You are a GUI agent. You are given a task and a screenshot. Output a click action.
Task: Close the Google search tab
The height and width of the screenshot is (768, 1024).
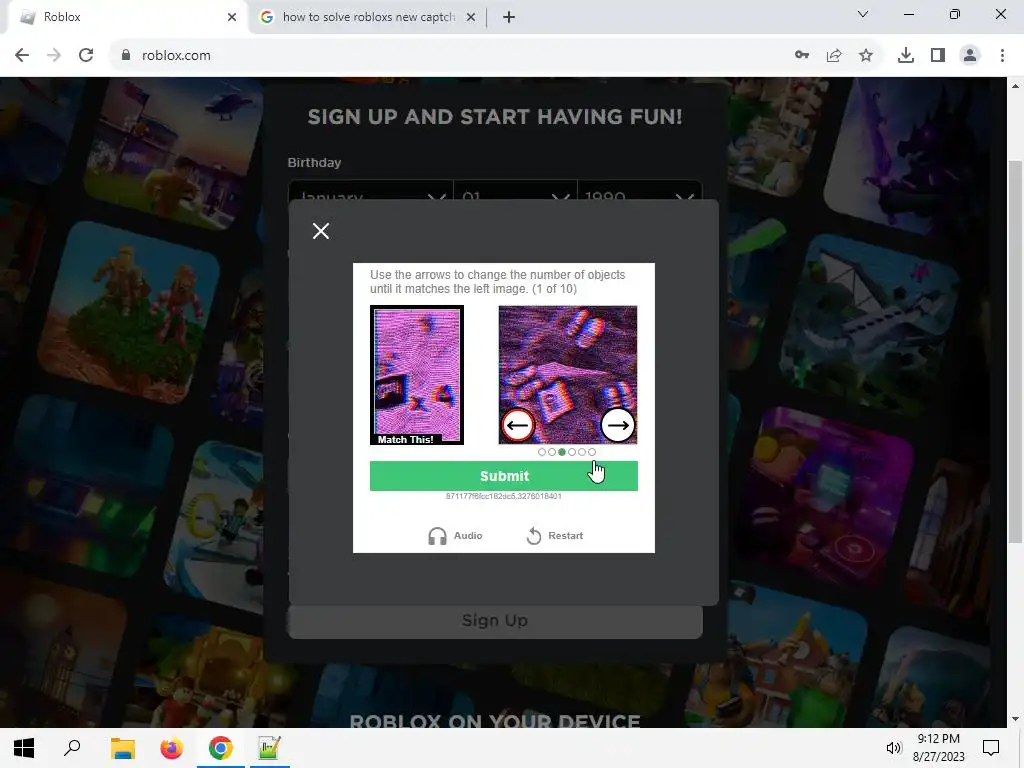click(x=470, y=18)
